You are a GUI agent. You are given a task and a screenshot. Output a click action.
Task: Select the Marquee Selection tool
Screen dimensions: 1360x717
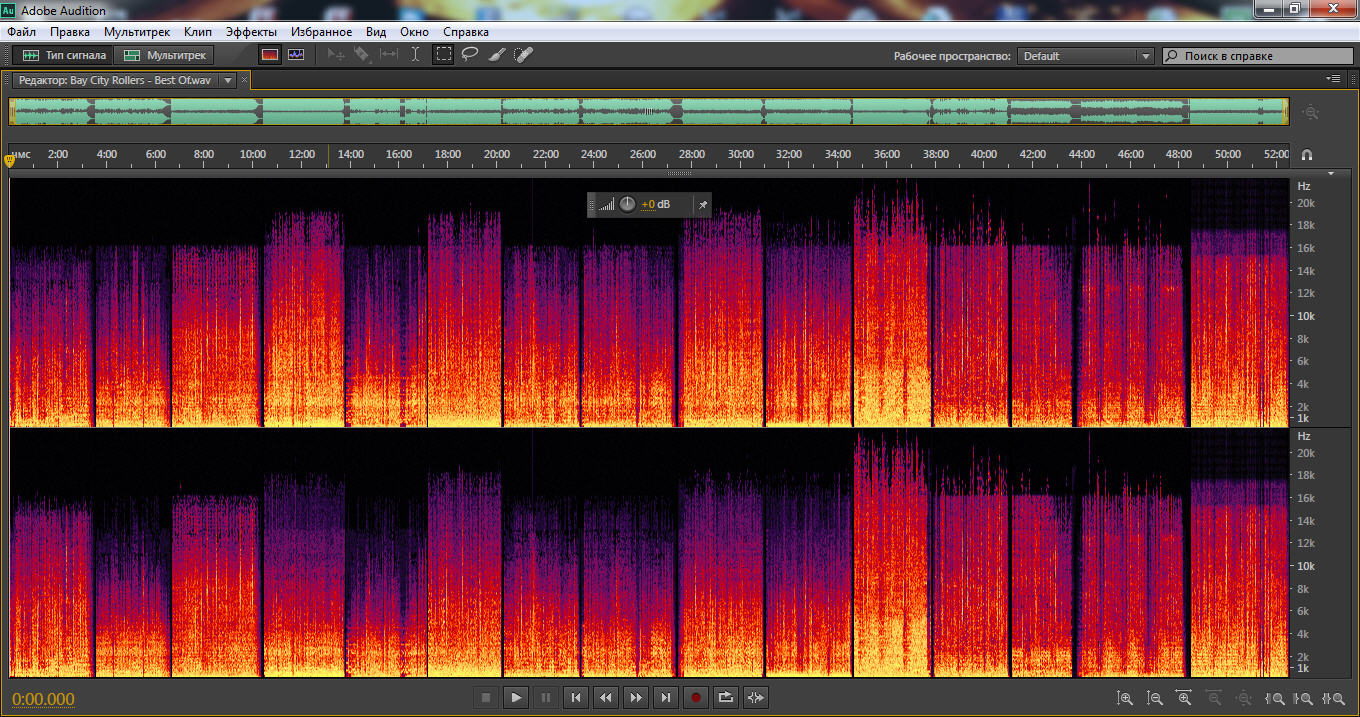(443, 55)
